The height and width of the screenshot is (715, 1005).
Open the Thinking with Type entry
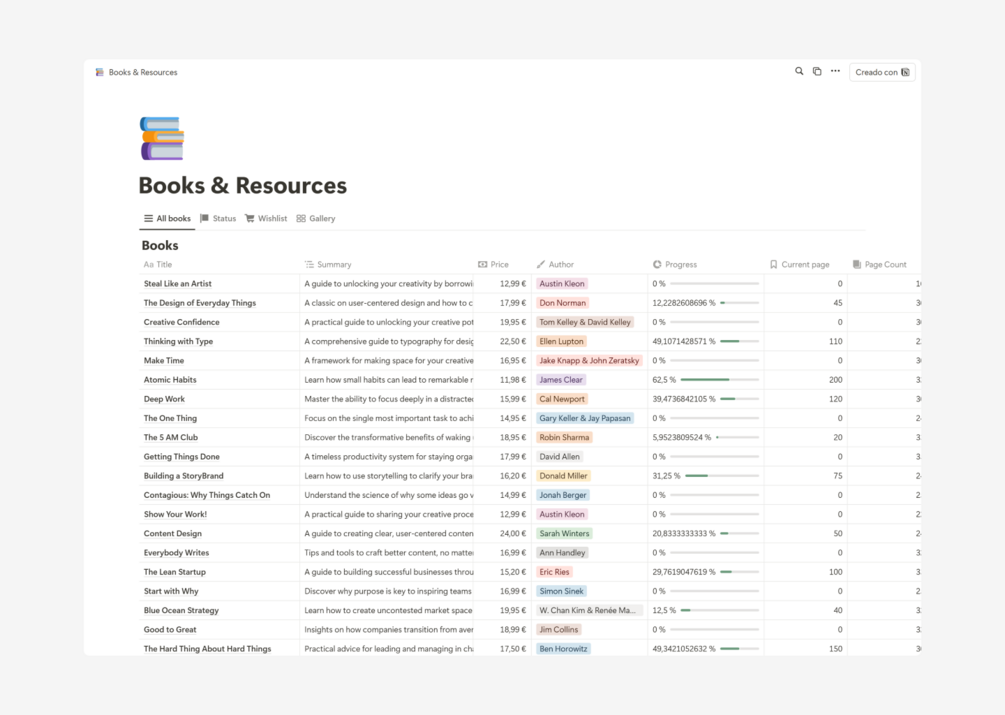point(178,341)
